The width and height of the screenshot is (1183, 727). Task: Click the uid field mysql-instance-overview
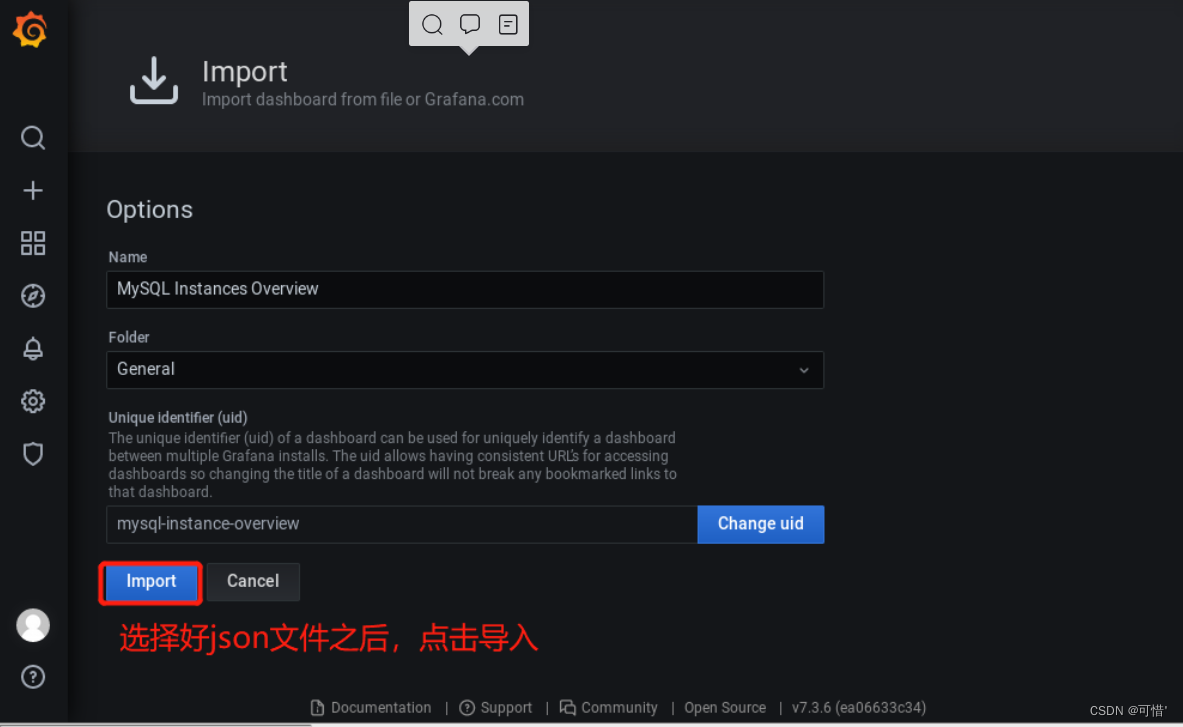coord(402,524)
